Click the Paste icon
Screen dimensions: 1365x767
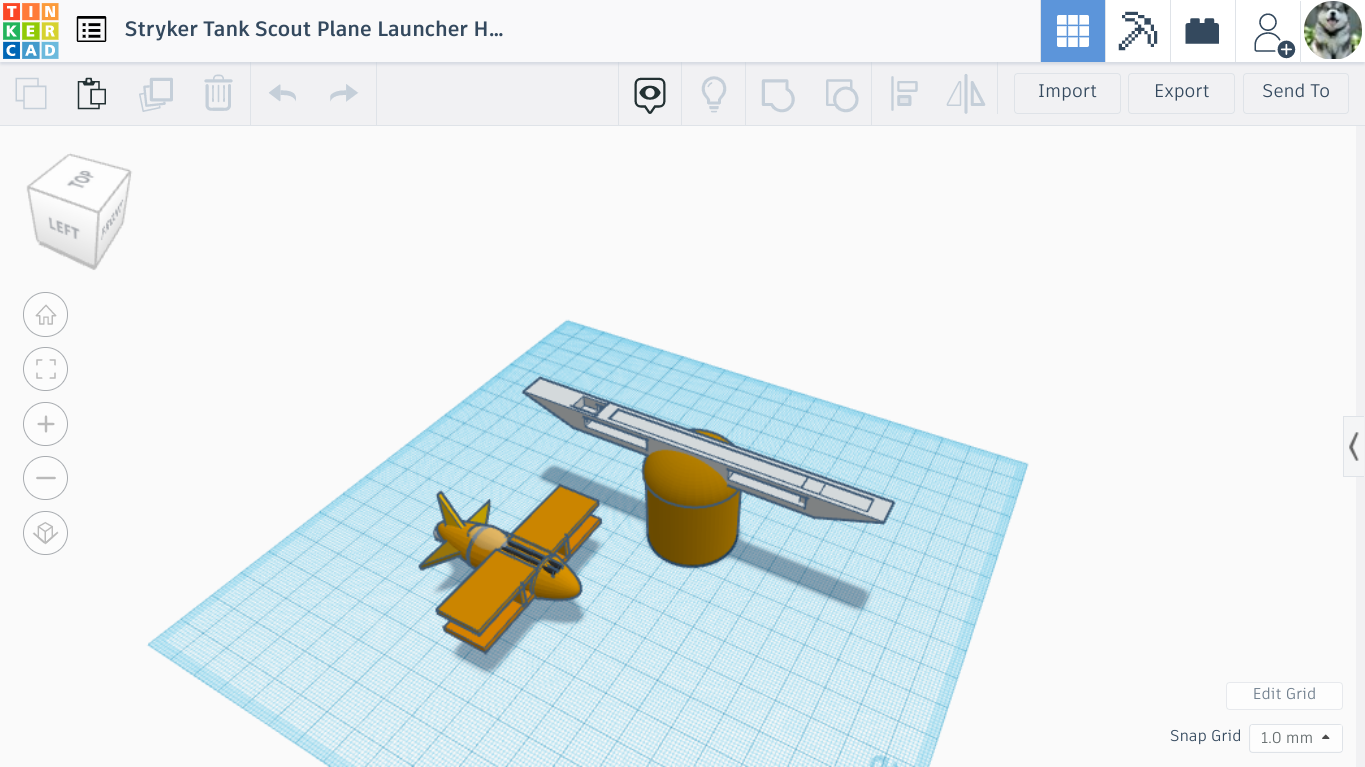[x=91, y=93]
